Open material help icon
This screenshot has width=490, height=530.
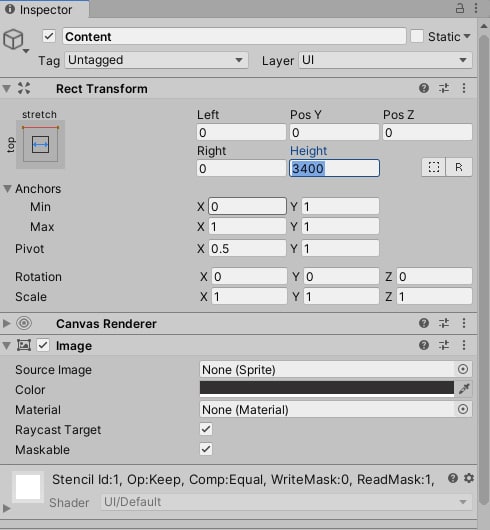(x=453, y=478)
